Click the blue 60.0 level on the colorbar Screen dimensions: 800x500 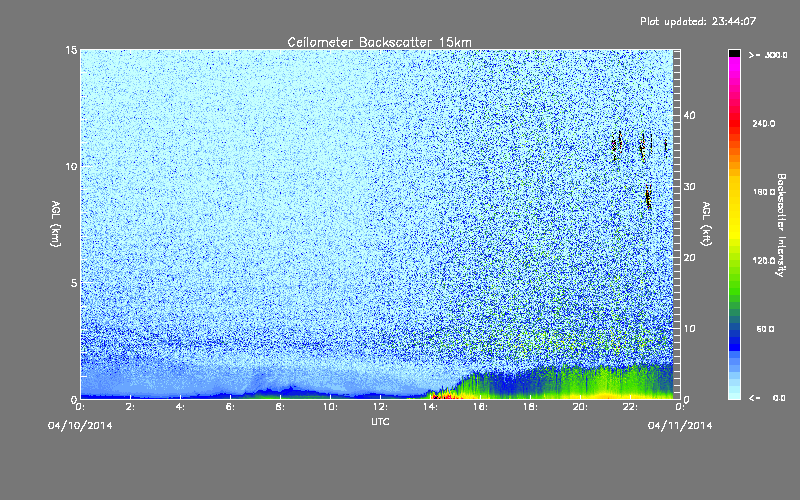tap(734, 329)
